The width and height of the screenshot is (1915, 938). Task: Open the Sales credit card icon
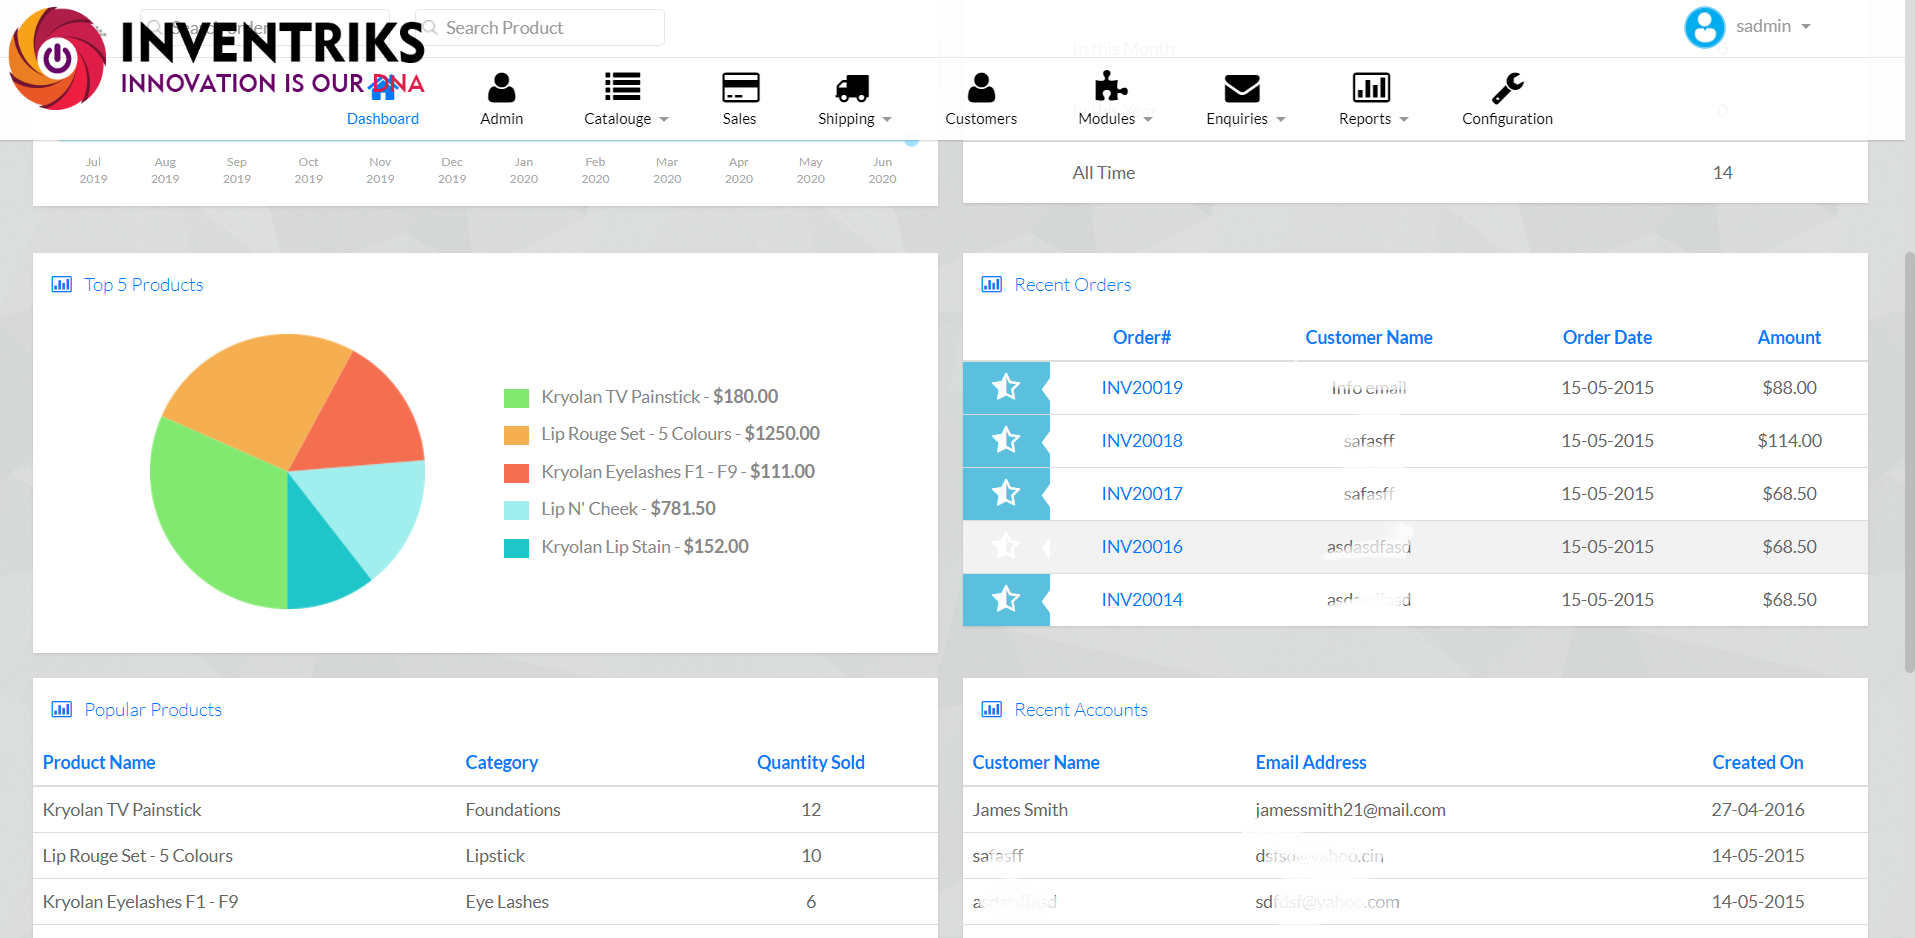coord(740,88)
